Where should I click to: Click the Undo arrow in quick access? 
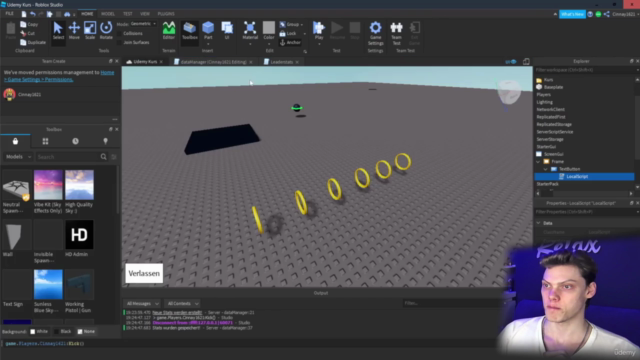coord(32,14)
